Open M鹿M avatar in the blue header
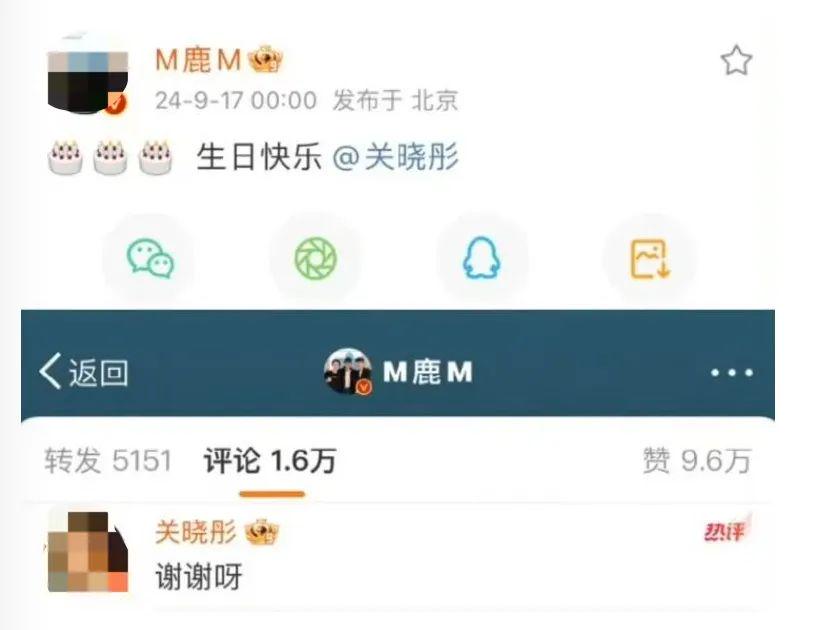This screenshot has height=630, width=830. 348,372
